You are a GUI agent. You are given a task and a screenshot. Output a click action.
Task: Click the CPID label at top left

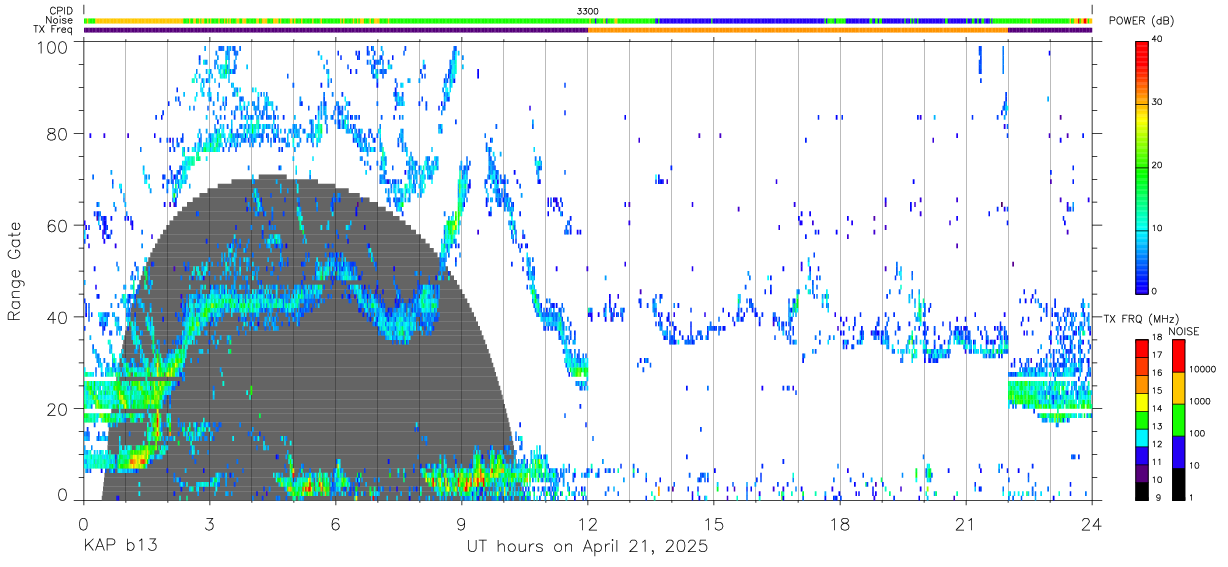point(61,10)
